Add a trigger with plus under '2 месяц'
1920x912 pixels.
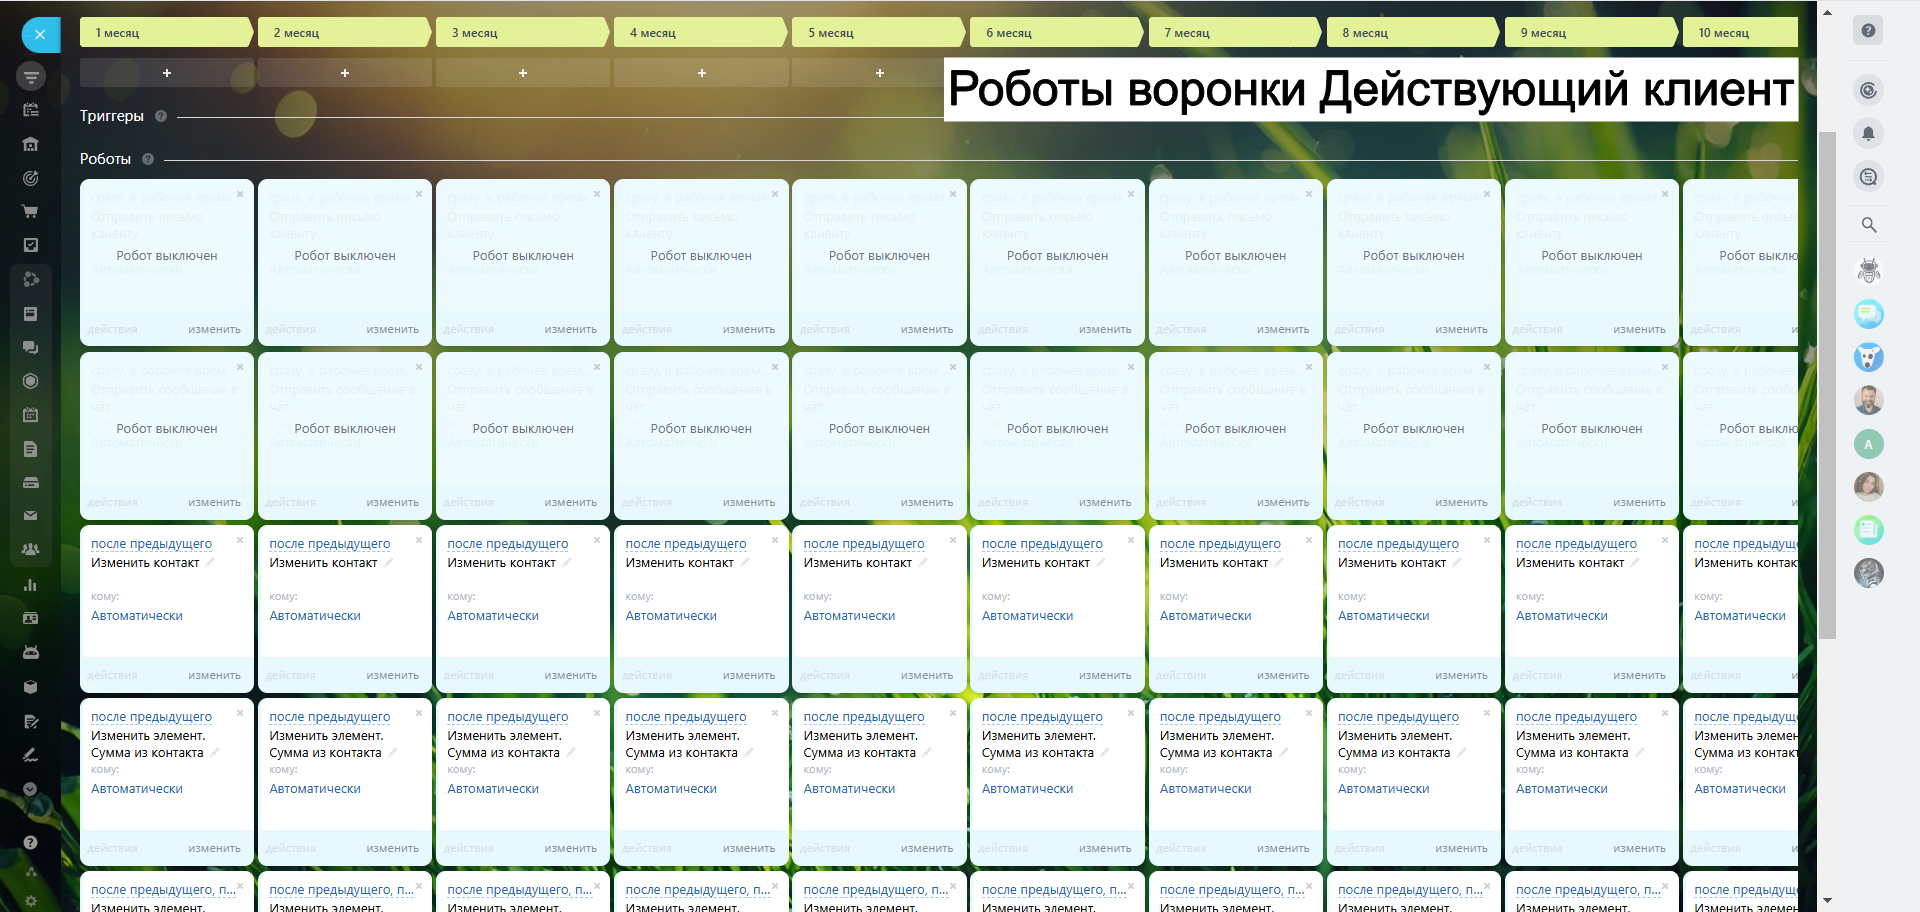click(x=345, y=73)
